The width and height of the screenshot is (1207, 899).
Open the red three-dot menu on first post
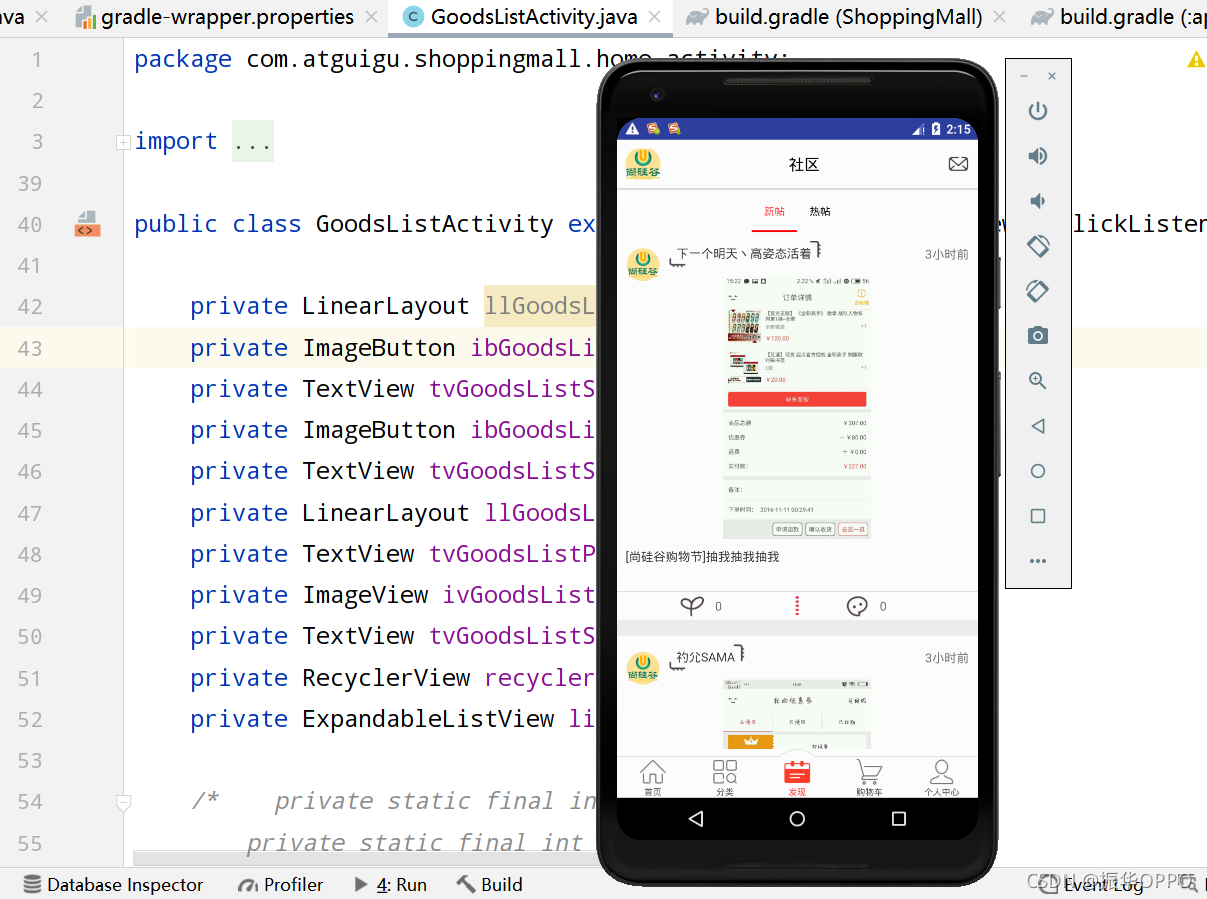tap(797, 605)
